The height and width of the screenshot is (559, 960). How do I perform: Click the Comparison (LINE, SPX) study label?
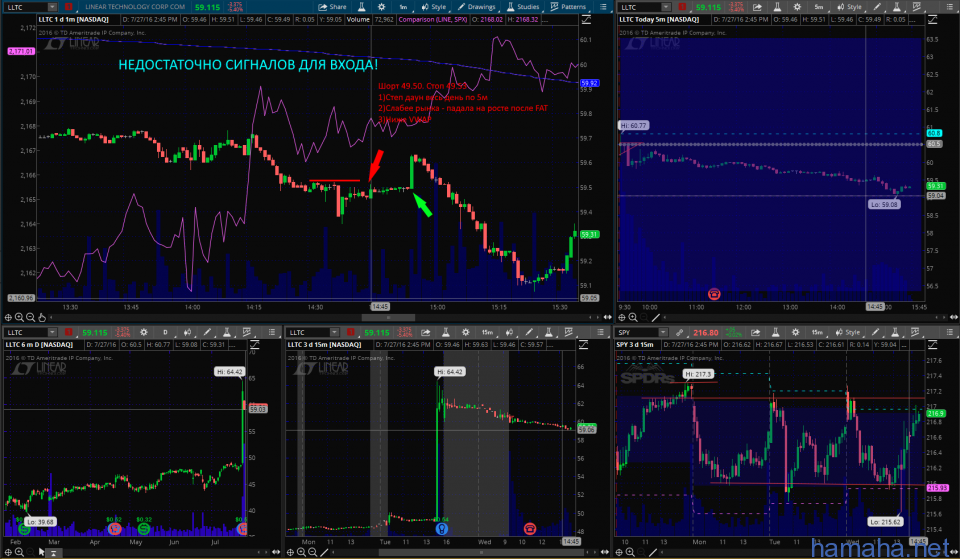point(433,20)
